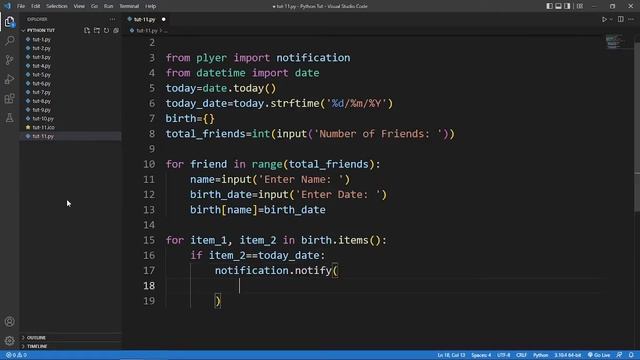Open the Run menu
Screen dimensions: 640x360
[x=108, y=6]
